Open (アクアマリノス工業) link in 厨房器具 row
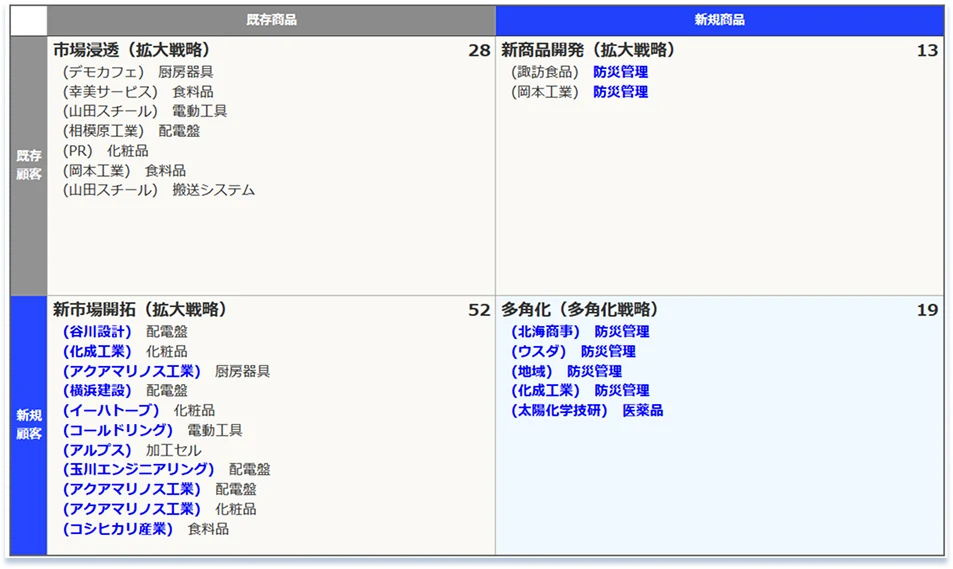The width and height of the screenshot is (953, 569). coord(131,371)
